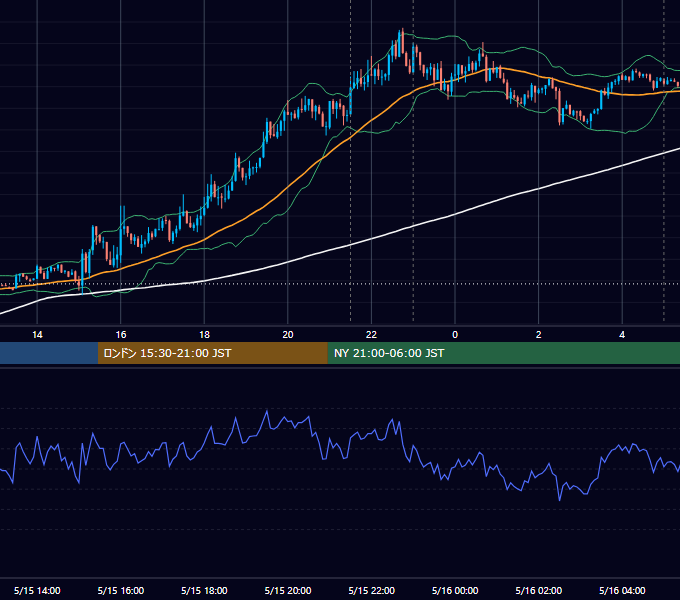The height and width of the screenshot is (600, 680).
Task: Click the oscillator's highest peak near 19:30
Action: point(267,411)
